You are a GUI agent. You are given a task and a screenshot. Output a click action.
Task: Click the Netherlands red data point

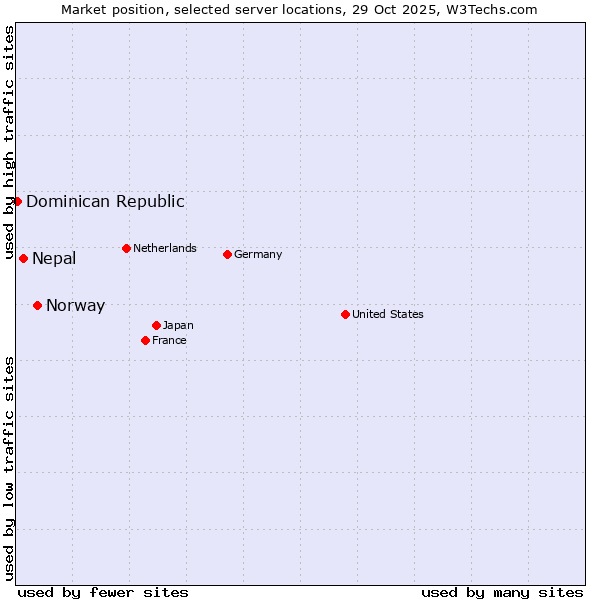pos(126,248)
